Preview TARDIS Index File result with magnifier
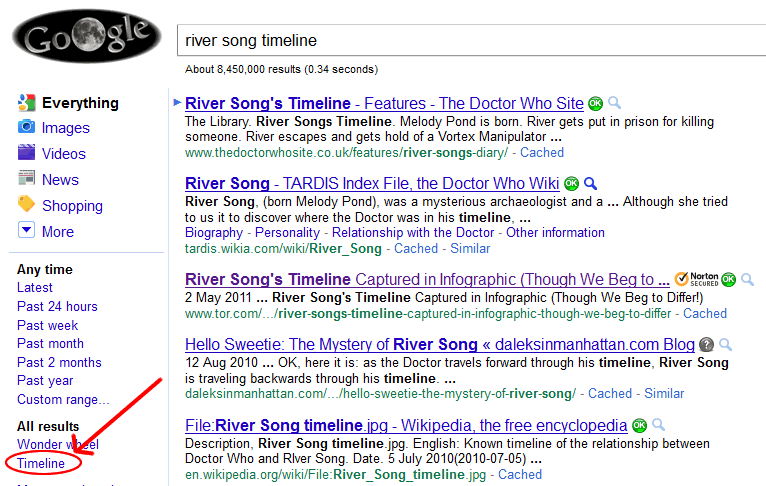766x486 pixels. pyautogui.click(x=591, y=183)
